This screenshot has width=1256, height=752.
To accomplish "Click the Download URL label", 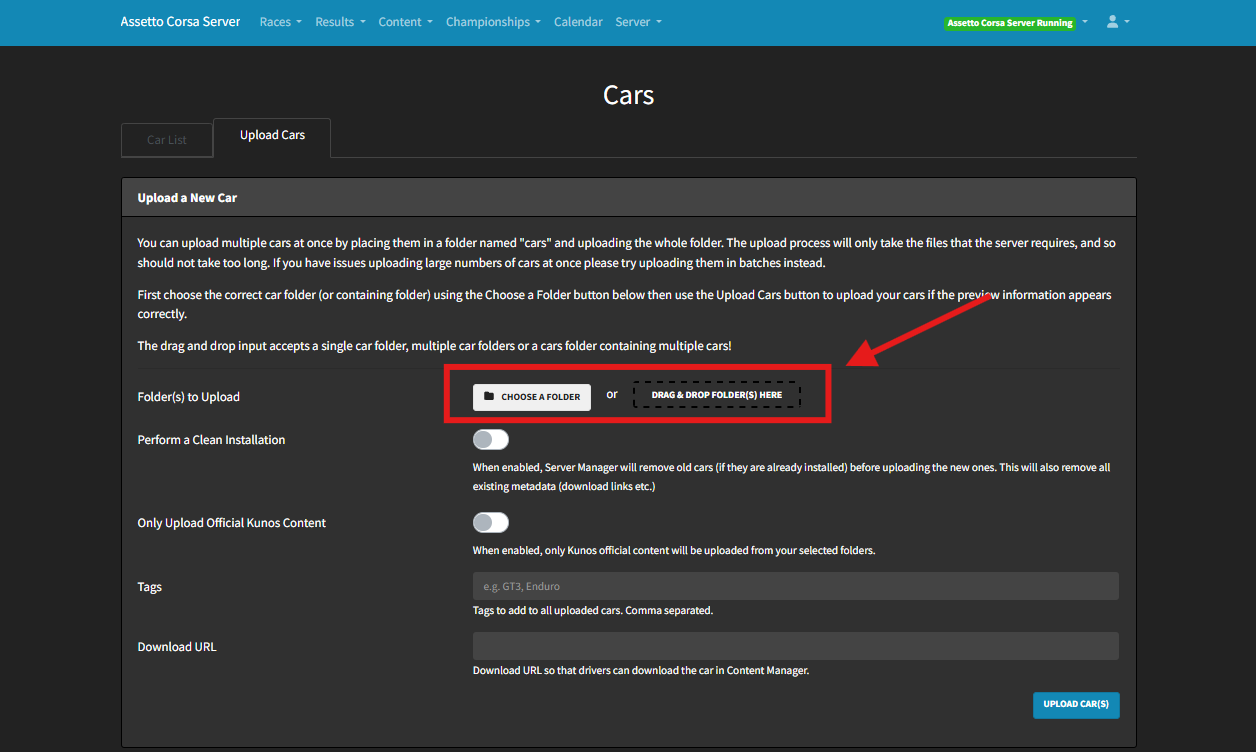I will 177,647.
